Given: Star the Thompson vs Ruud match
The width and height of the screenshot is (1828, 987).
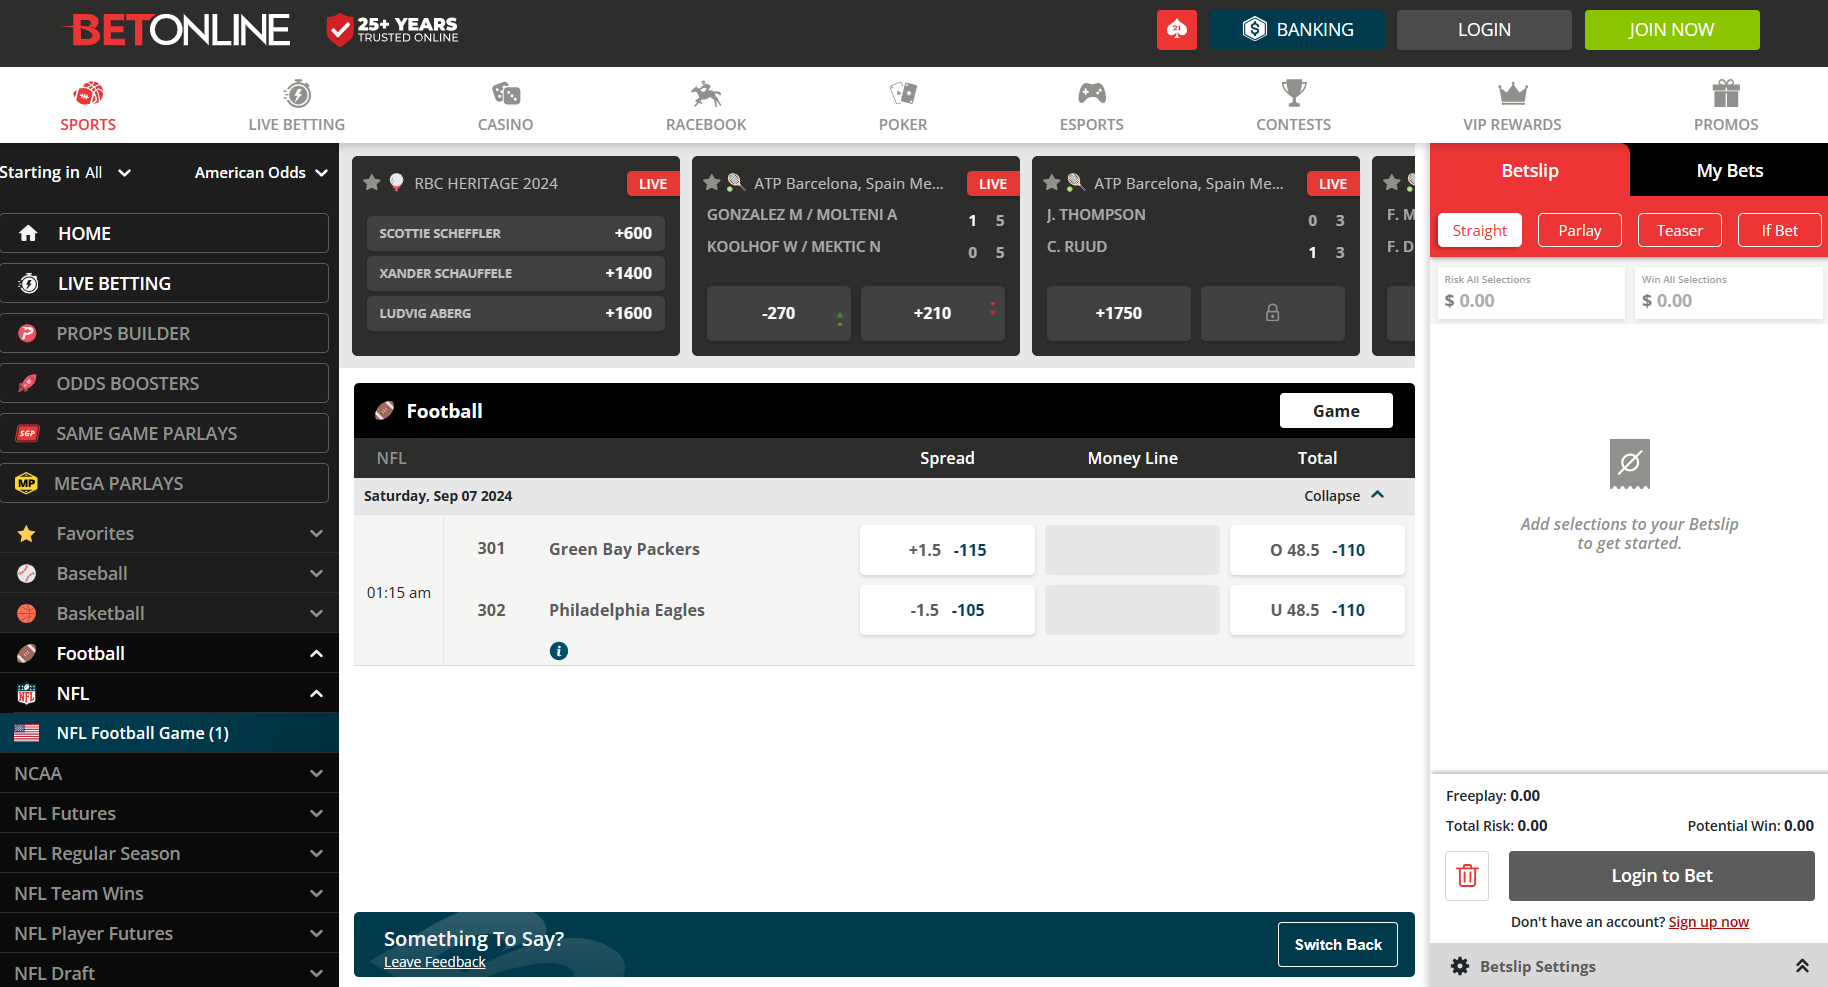Looking at the screenshot, I should pos(1051,183).
